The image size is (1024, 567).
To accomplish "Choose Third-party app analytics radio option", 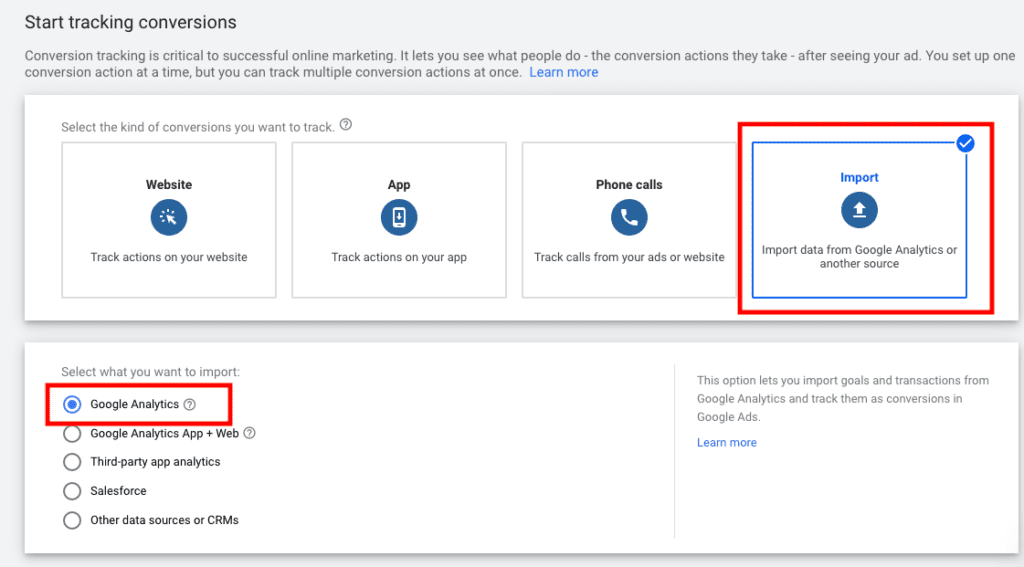I will (72, 462).
